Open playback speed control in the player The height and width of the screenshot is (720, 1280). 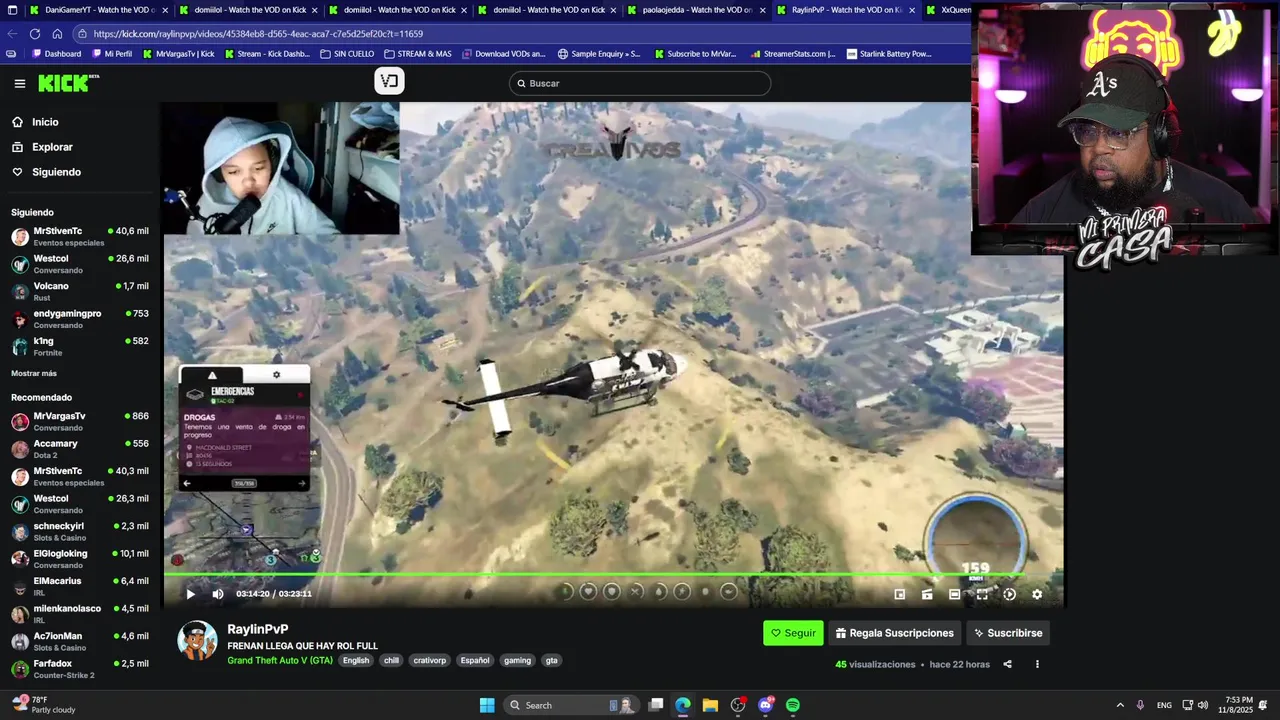click(x=1009, y=594)
